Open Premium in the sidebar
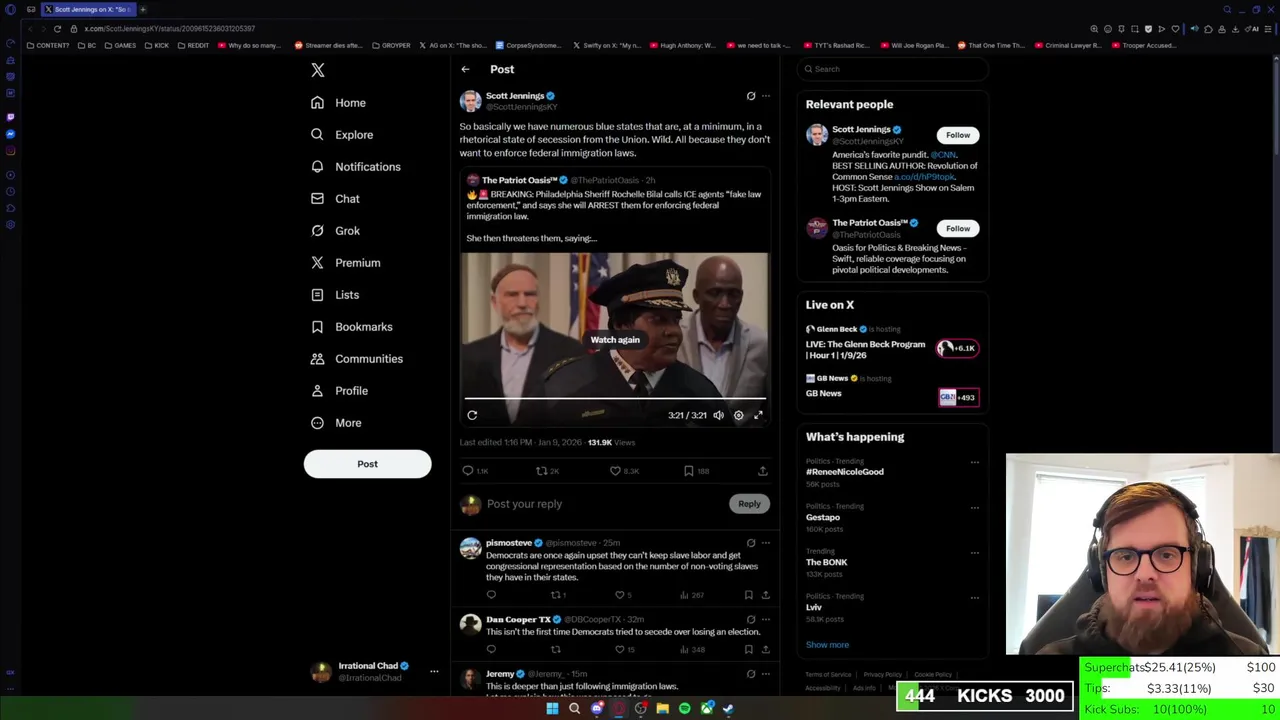The image size is (1280, 720). pos(345,263)
